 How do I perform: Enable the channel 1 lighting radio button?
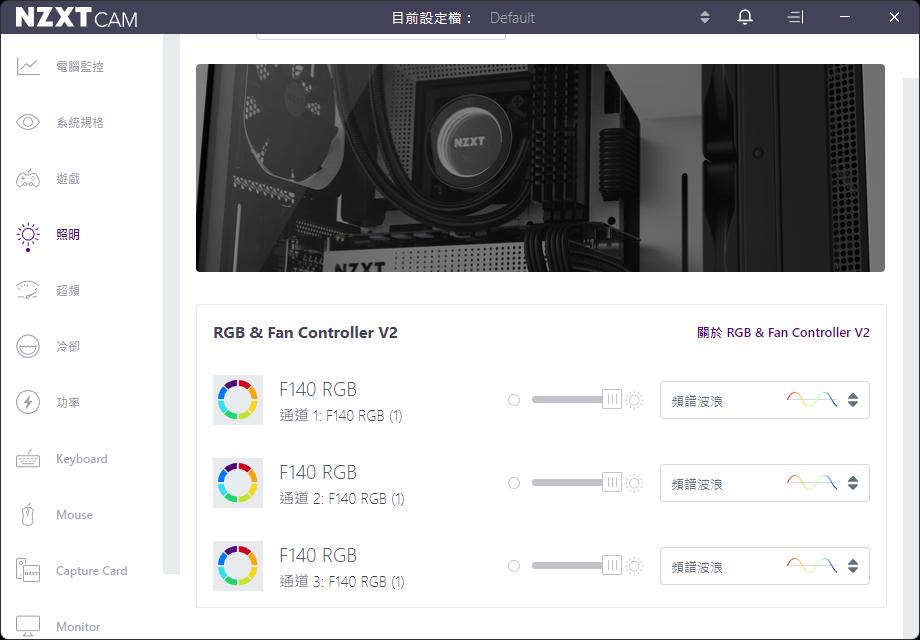point(514,399)
